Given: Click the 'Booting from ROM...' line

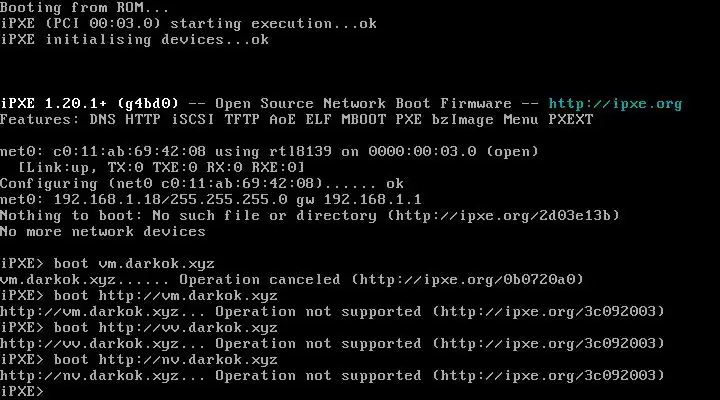Looking at the screenshot, I should pos(84,7).
